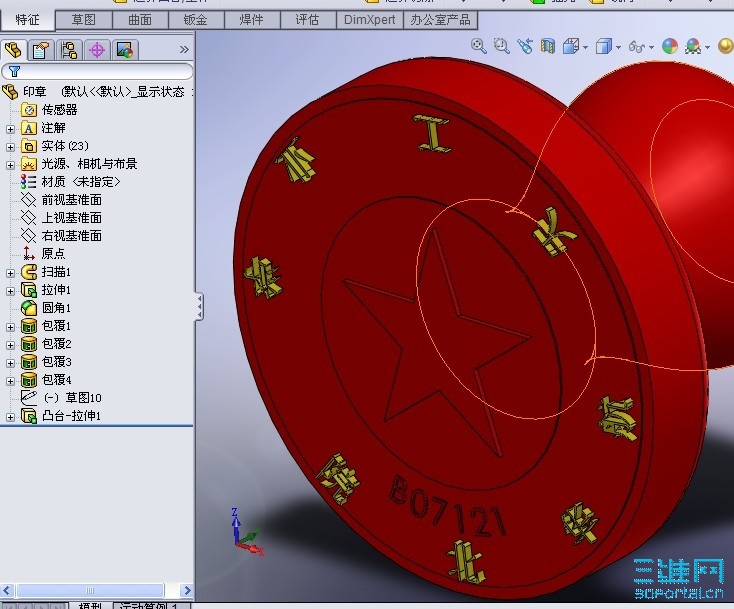Viewport: 734px width, 609px height.
Task: Select the 前视基准面 plane
Action: (71, 200)
